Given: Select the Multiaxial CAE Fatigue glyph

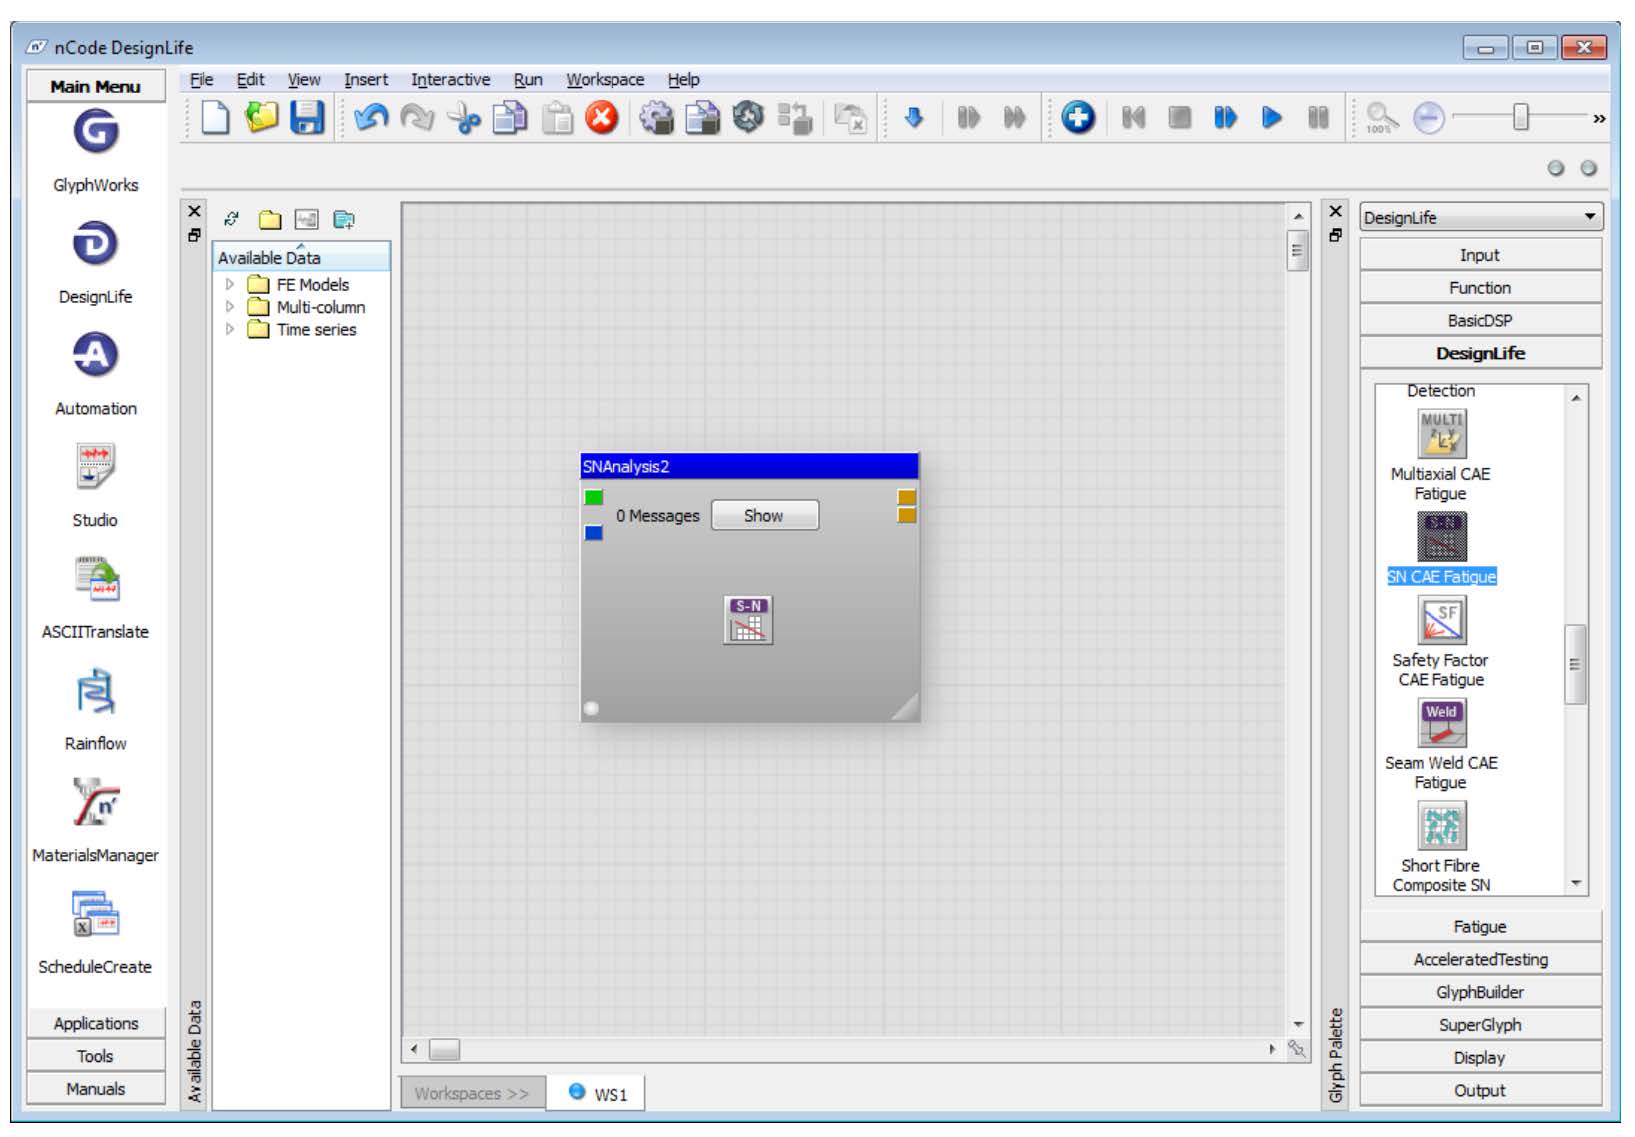Looking at the screenshot, I should (x=1440, y=434).
